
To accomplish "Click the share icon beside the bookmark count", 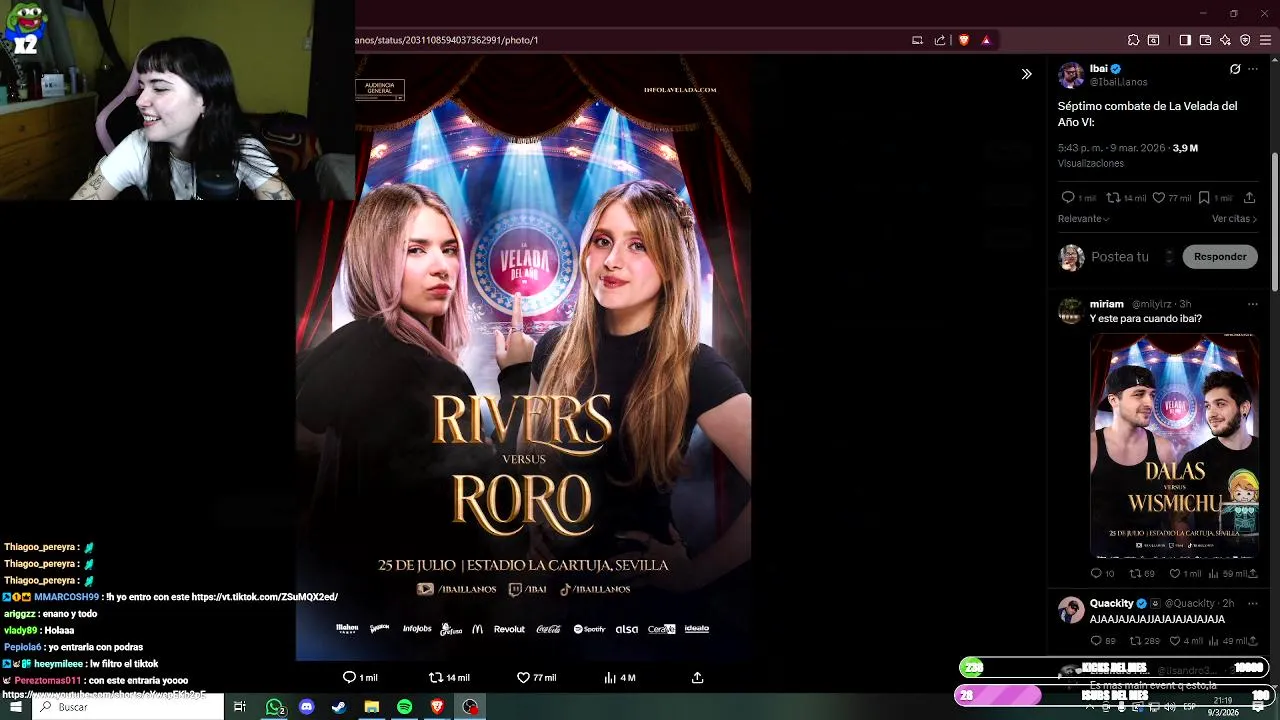I will (x=1250, y=198).
